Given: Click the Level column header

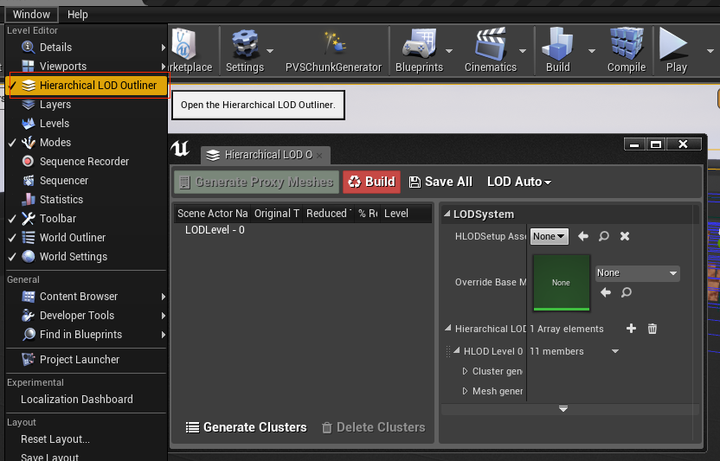Looking at the screenshot, I should [x=406, y=213].
